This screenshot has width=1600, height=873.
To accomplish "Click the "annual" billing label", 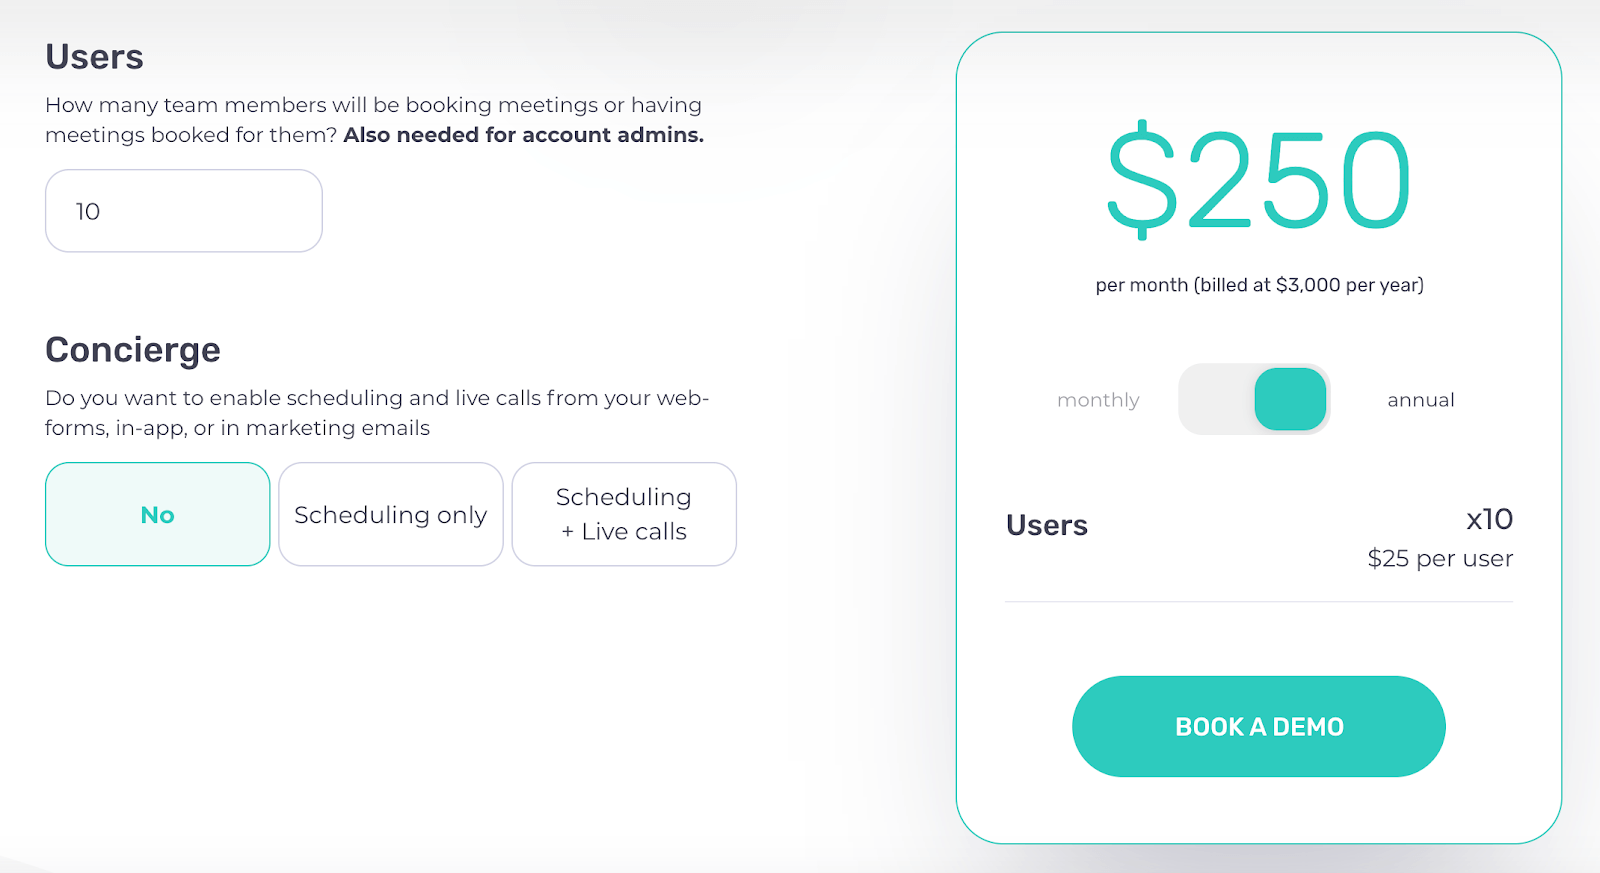I will (1420, 400).
